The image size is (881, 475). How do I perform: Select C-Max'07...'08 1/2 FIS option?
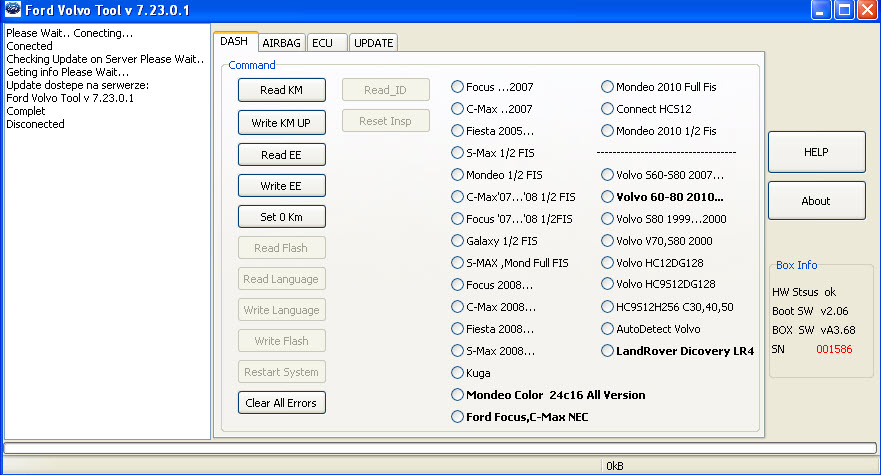[x=514, y=197]
